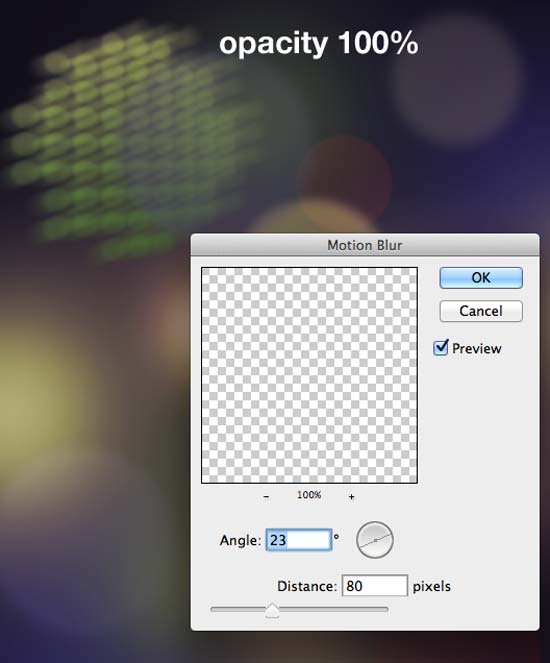Click the zoom in plus icon under preview
The width and height of the screenshot is (550, 663).
tap(351, 497)
